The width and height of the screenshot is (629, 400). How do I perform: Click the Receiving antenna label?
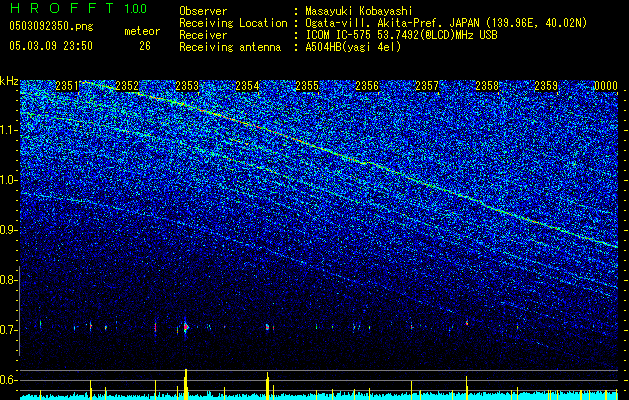coord(230,47)
